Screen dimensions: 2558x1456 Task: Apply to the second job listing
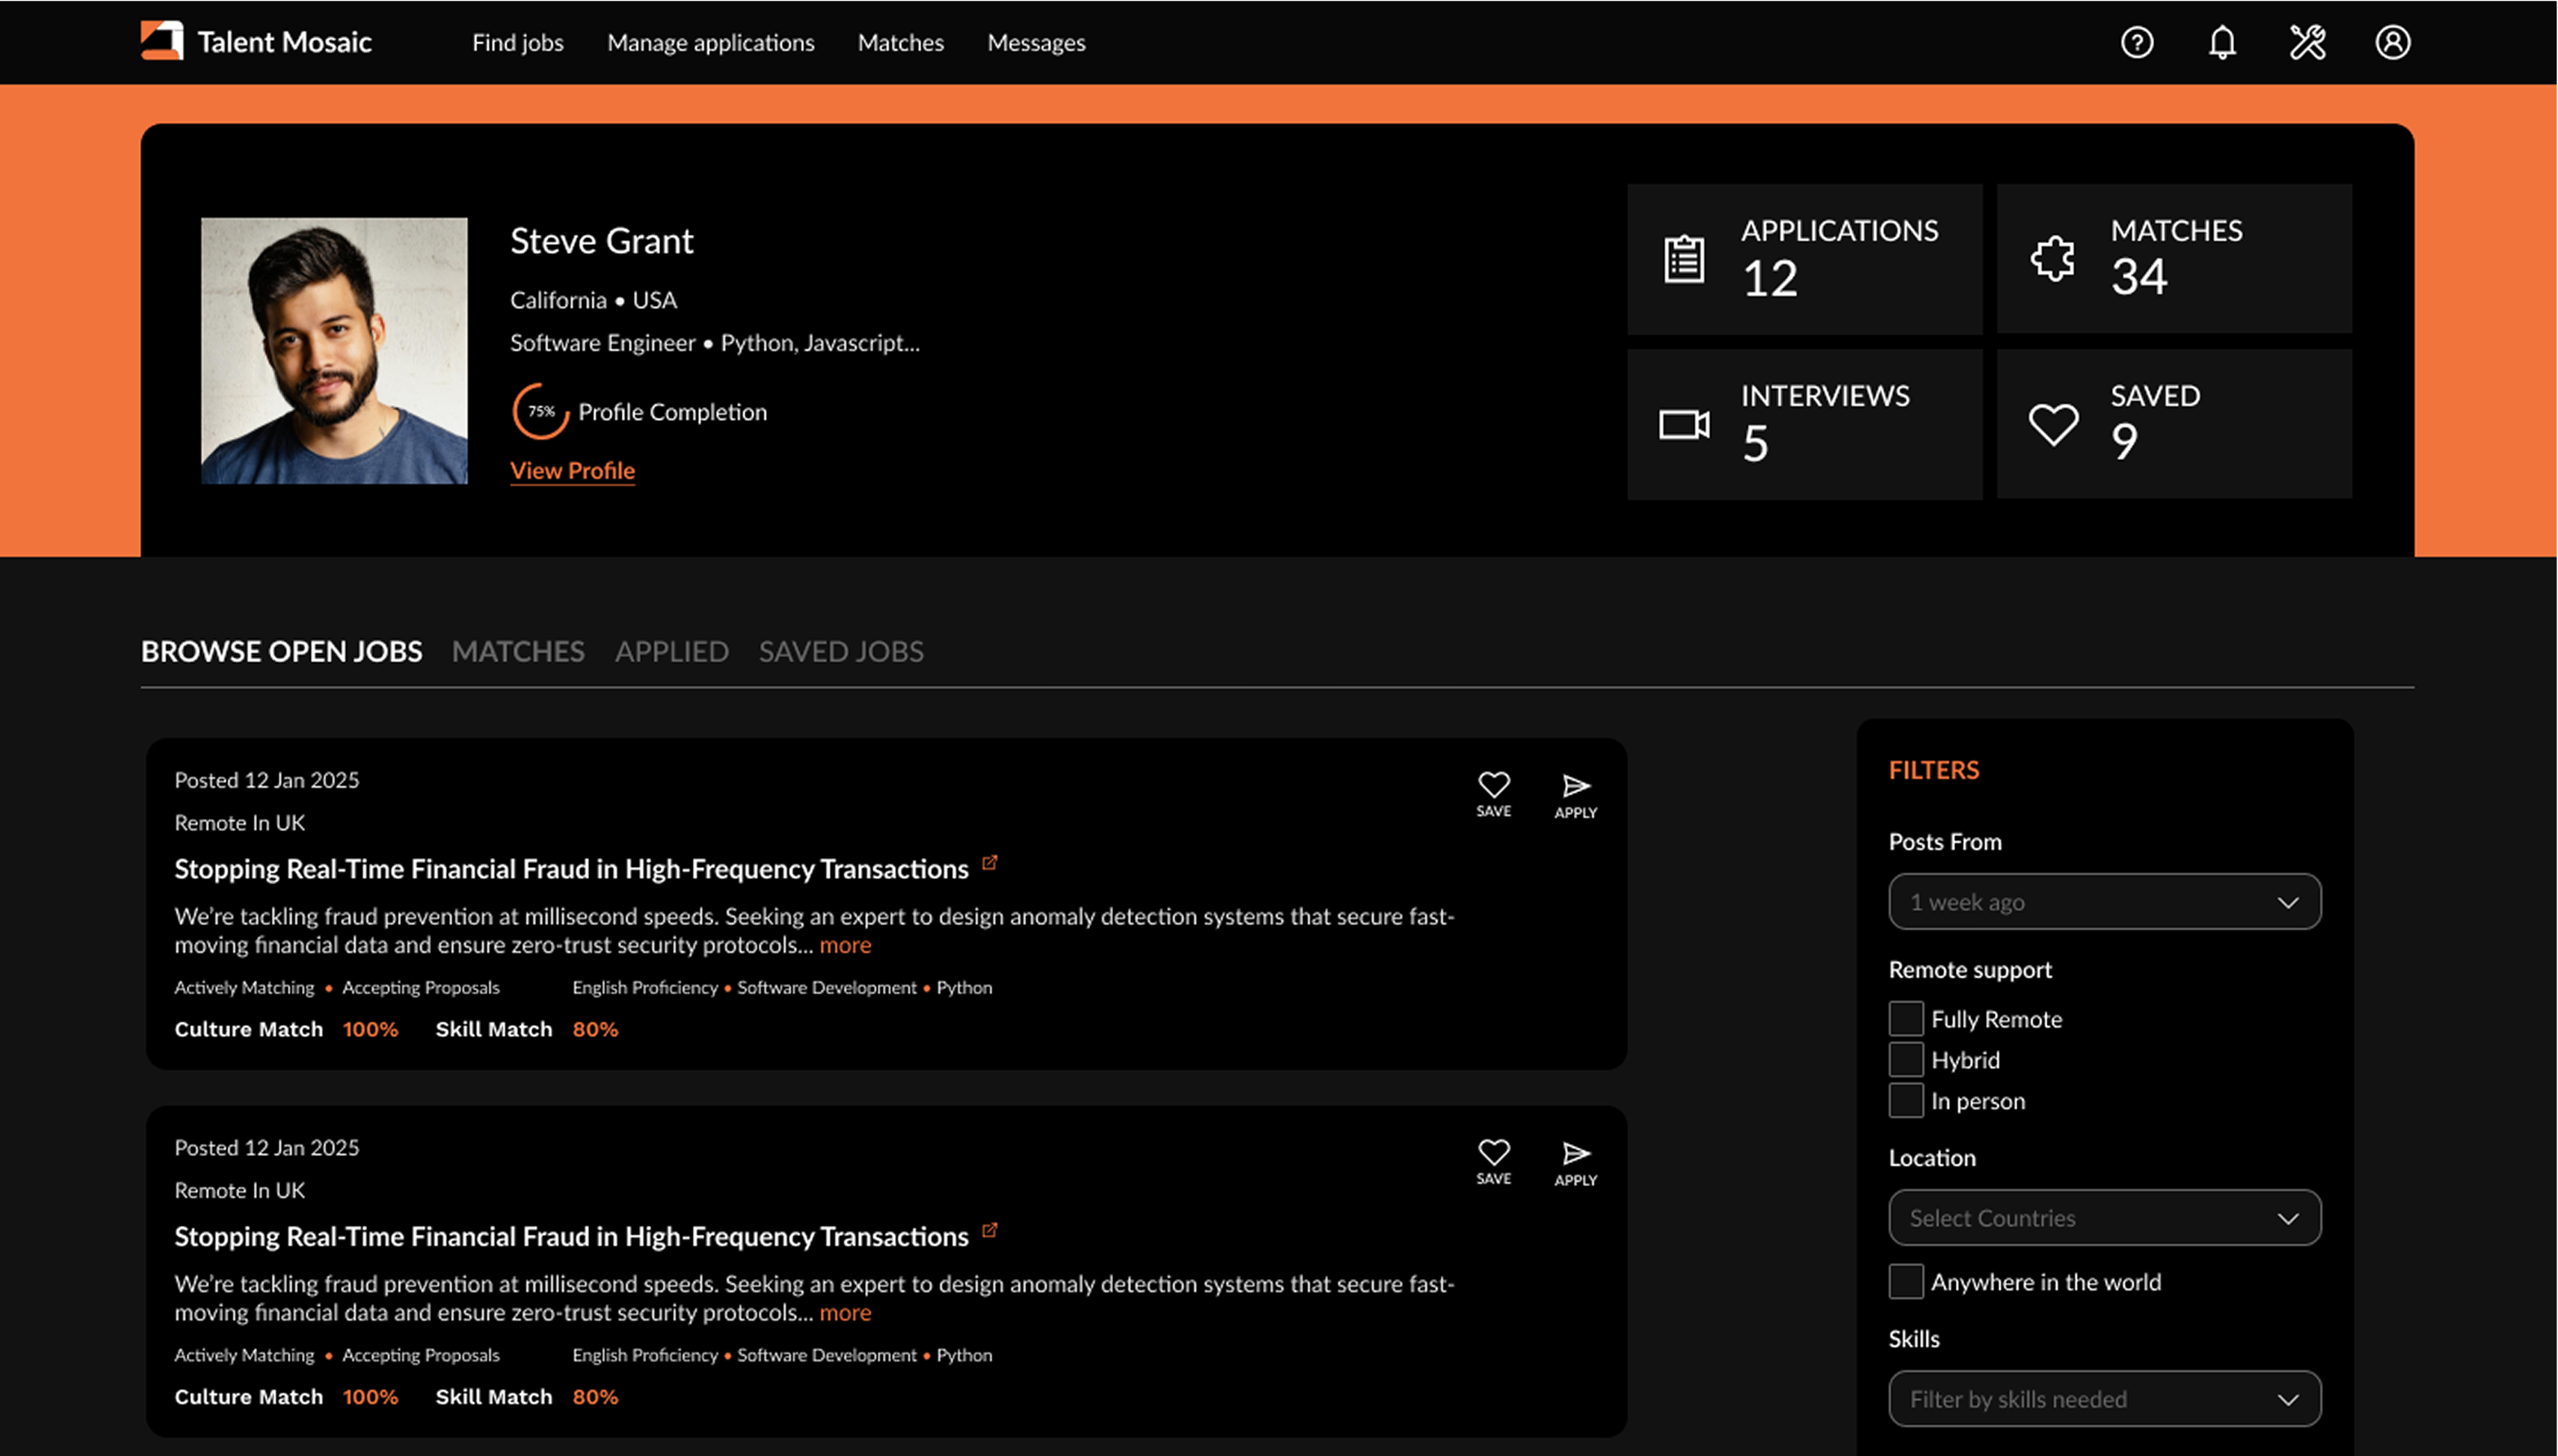point(1575,1154)
